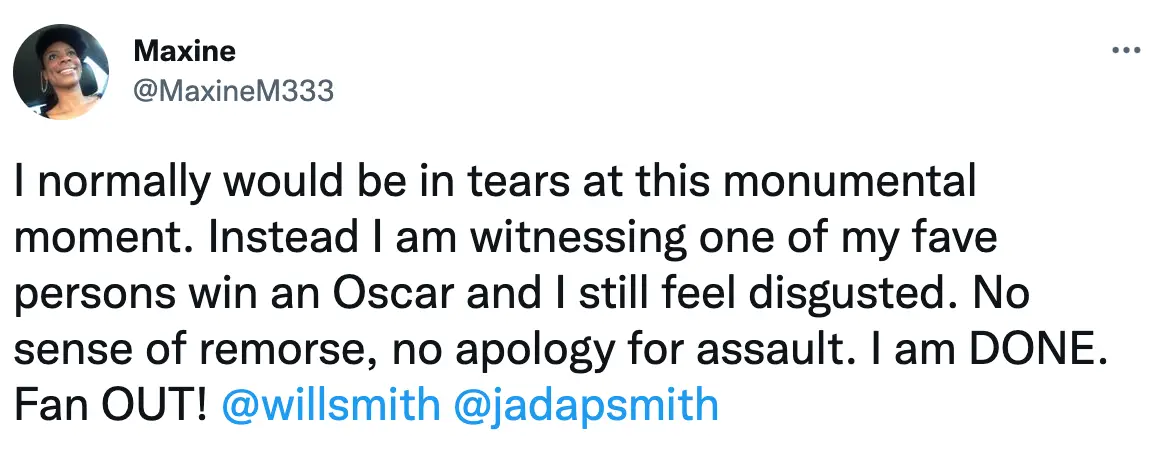Open the Maxine display name link
Image resolution: width=1153 pixels, height=463 pixels.
pos(184,52)
